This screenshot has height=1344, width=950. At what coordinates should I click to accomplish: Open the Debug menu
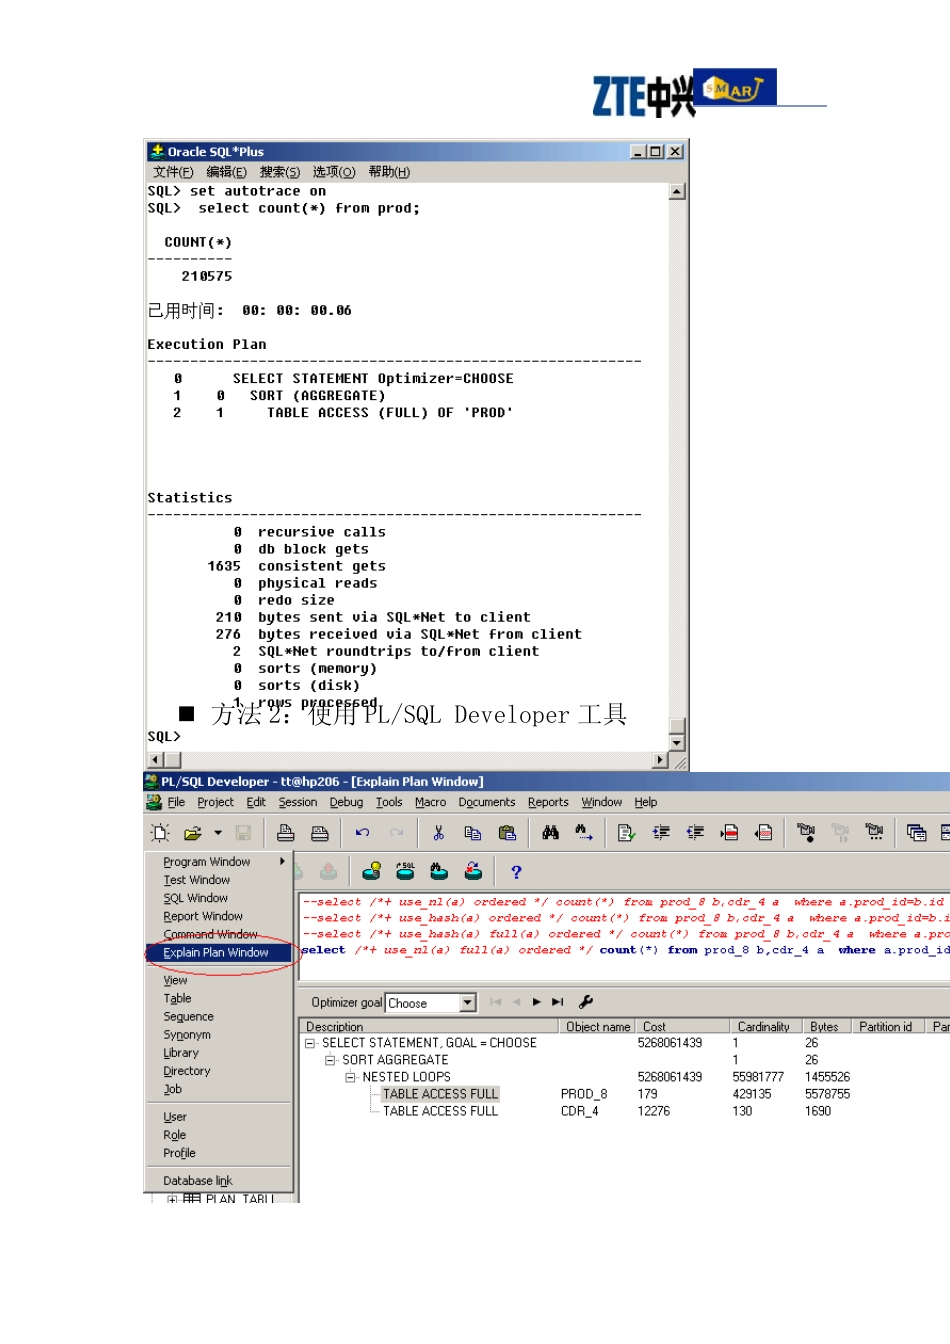(346, 802)
